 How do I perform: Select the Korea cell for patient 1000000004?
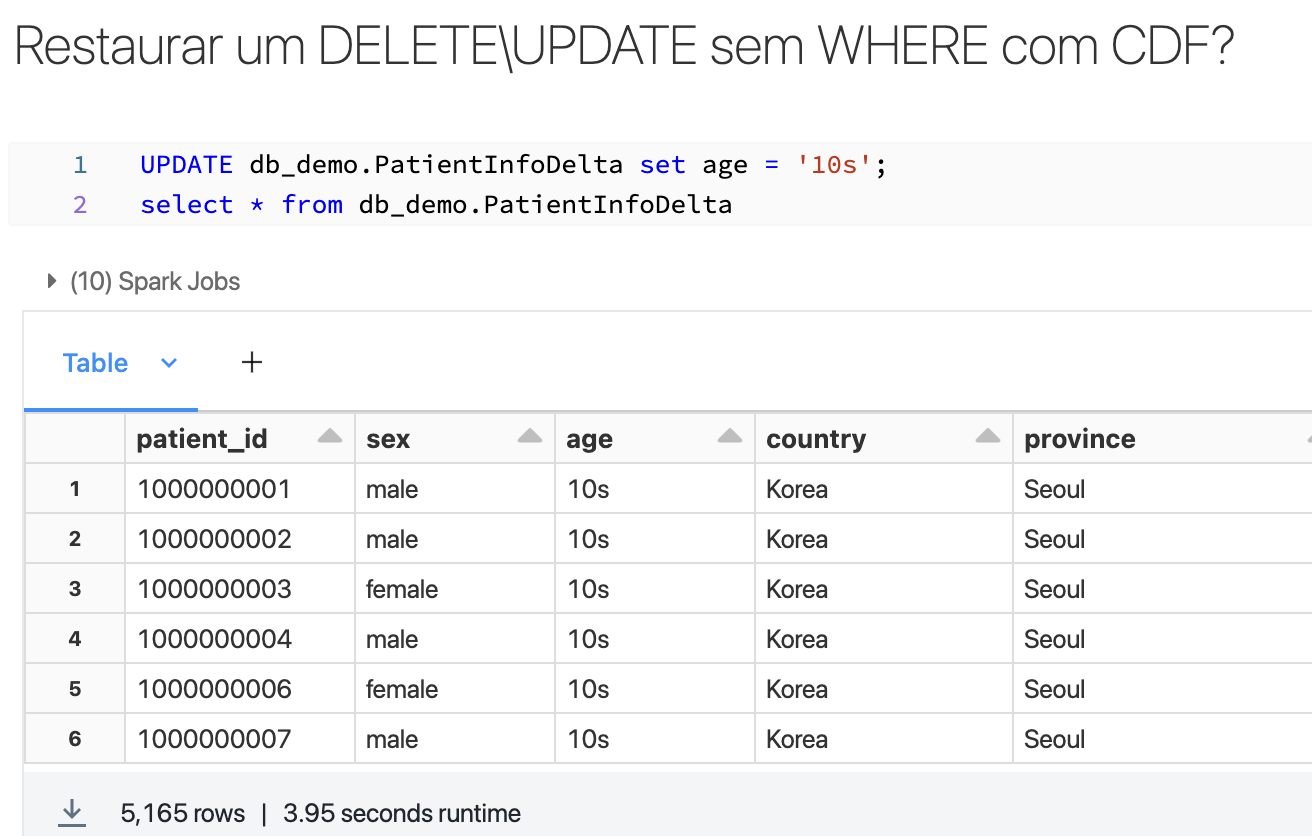[x=884, y=639]
